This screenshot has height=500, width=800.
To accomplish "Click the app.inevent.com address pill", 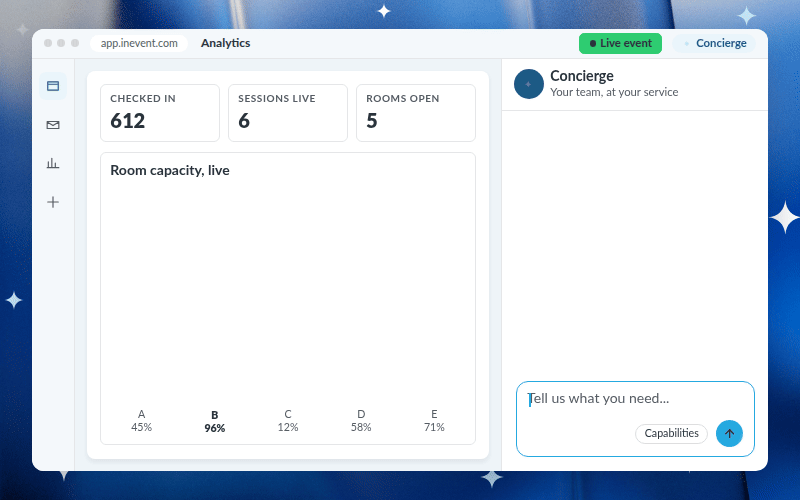I will (x=139, y=43).
